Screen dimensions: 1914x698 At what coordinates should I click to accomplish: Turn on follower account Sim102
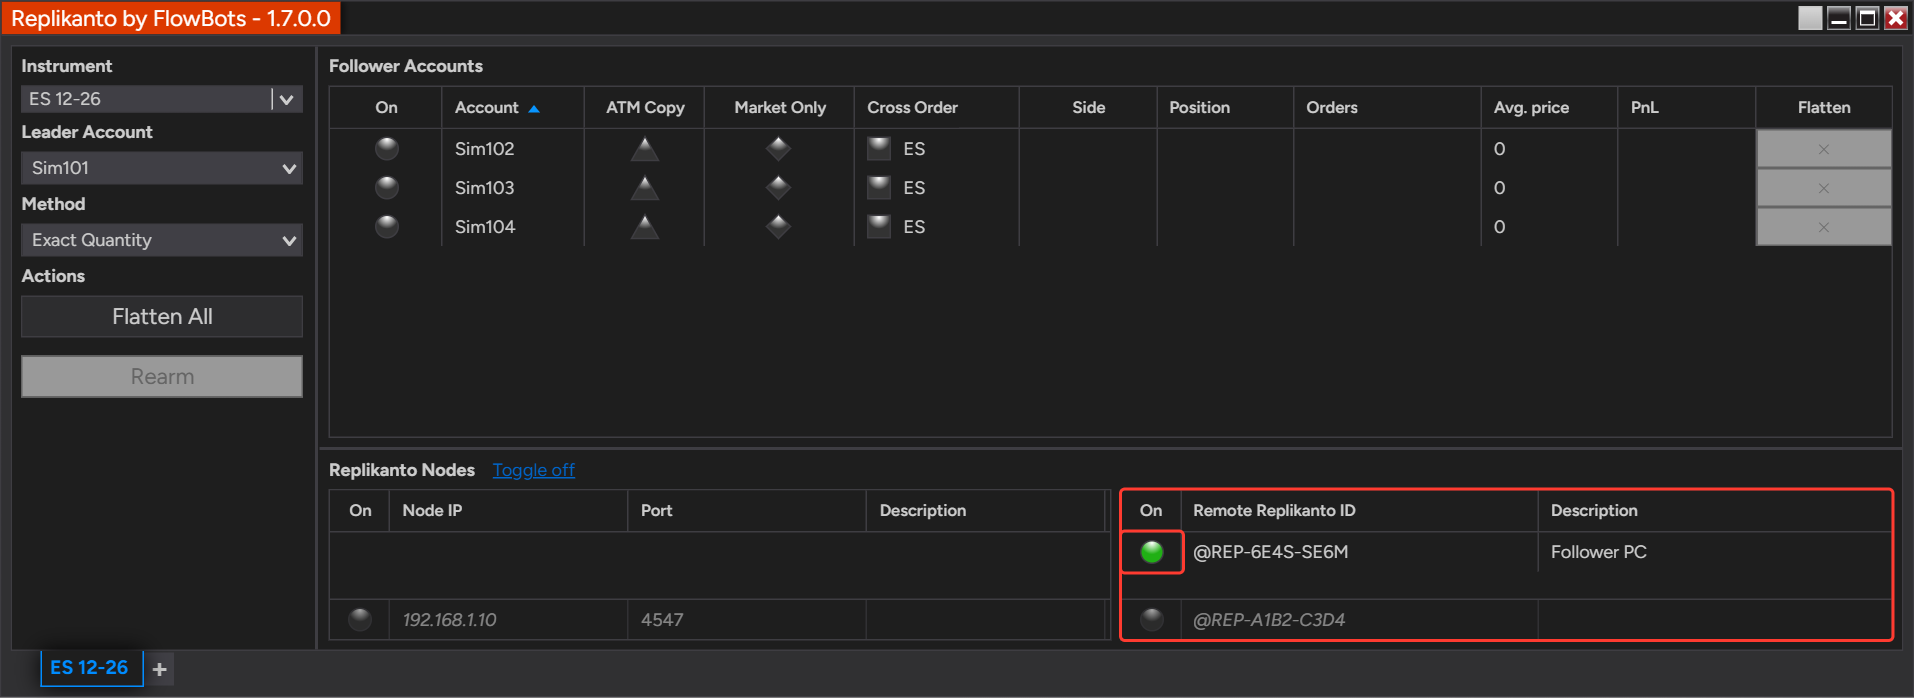[387, 149]
